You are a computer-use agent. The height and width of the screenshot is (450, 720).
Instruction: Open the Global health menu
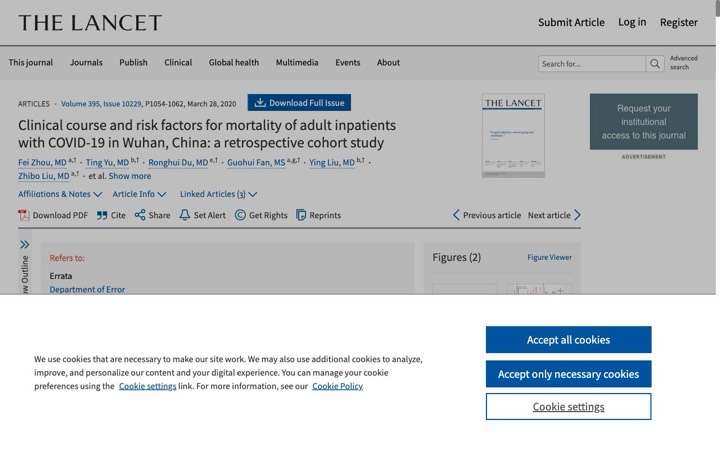click(x=234, y=62)
